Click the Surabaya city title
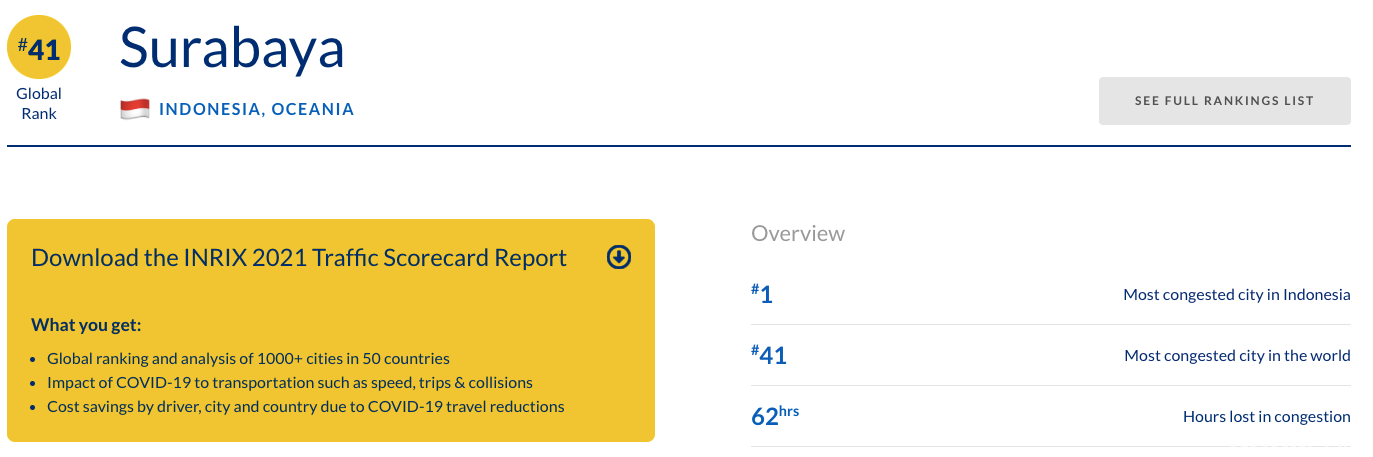Screen dimensions: 1373x457 pos(232,48)
